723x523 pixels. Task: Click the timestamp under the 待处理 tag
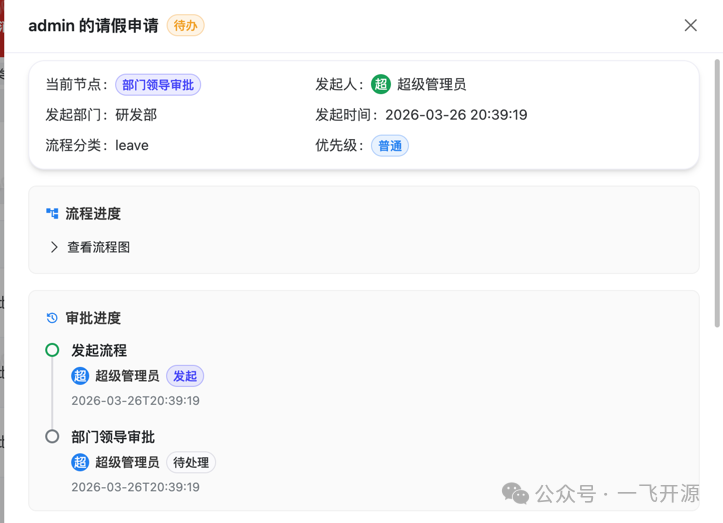click(x=136, y=487)
